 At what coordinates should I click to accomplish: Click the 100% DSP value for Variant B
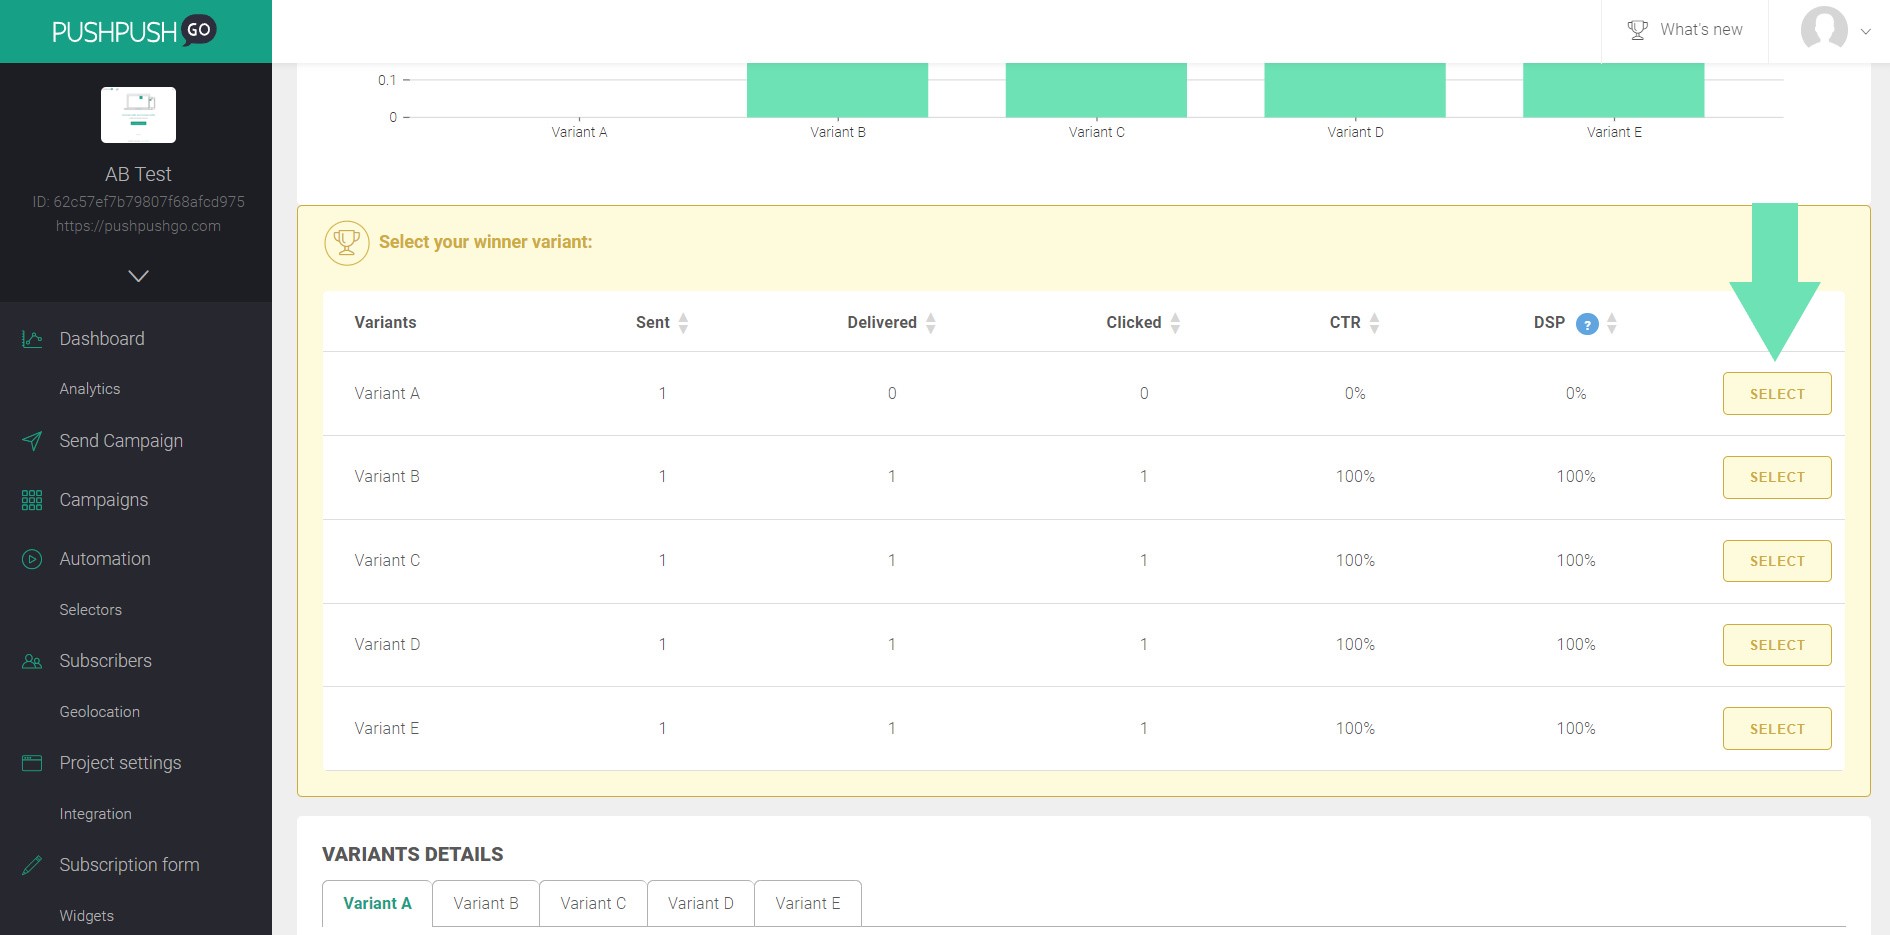1576,477
